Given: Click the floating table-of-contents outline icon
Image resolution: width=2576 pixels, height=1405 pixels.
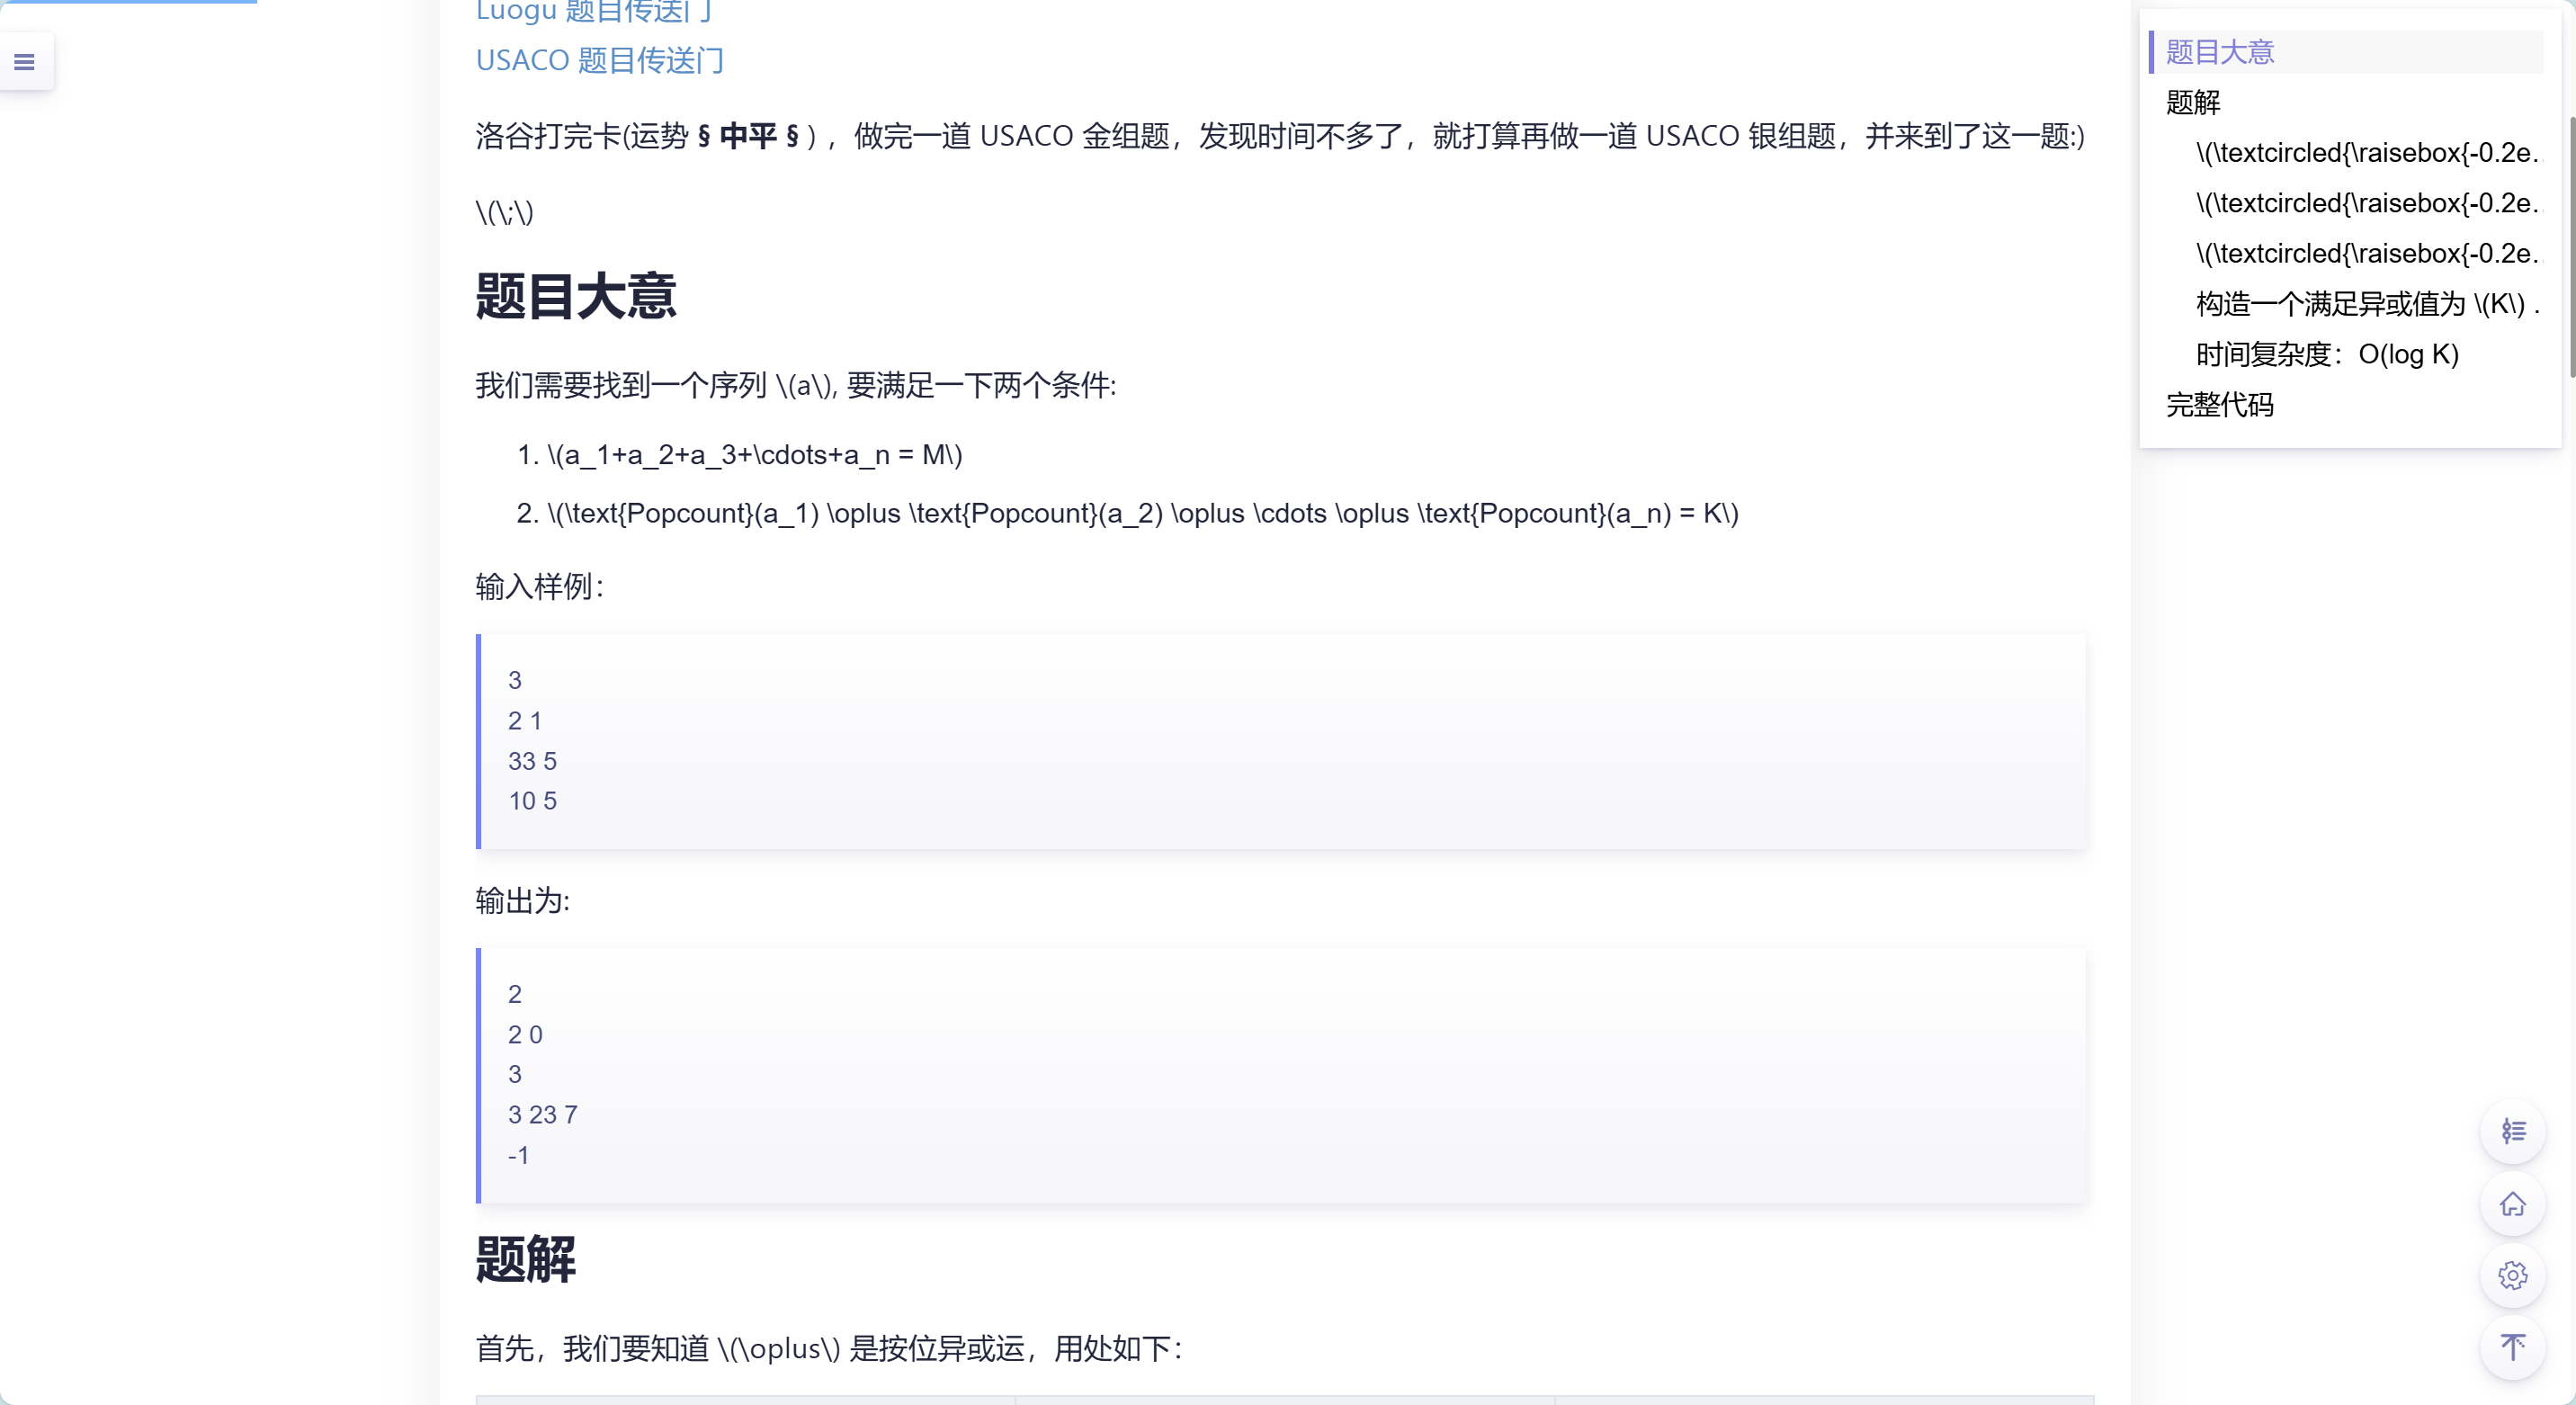Looking at the screenshot, I should (x=2513, y=1131).
